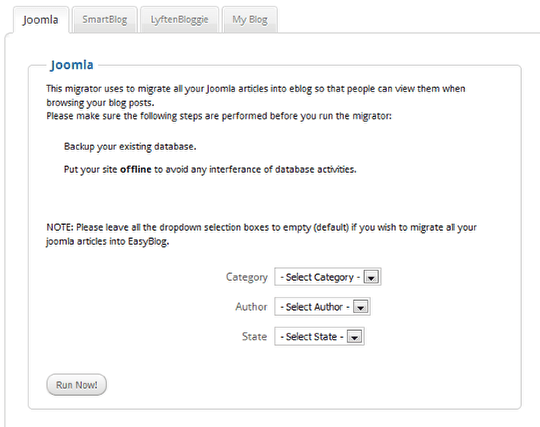
Task: Activate the Joomla tab
Action: [41, 20]
